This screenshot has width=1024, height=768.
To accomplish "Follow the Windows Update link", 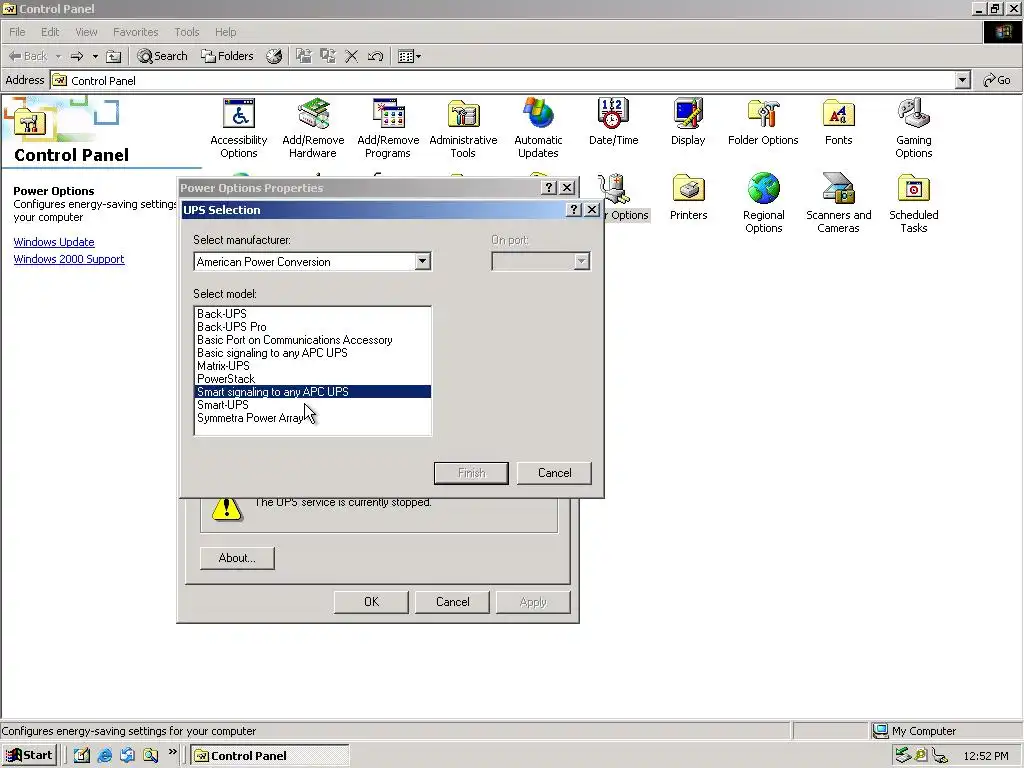I will click(x=54, y=242).
